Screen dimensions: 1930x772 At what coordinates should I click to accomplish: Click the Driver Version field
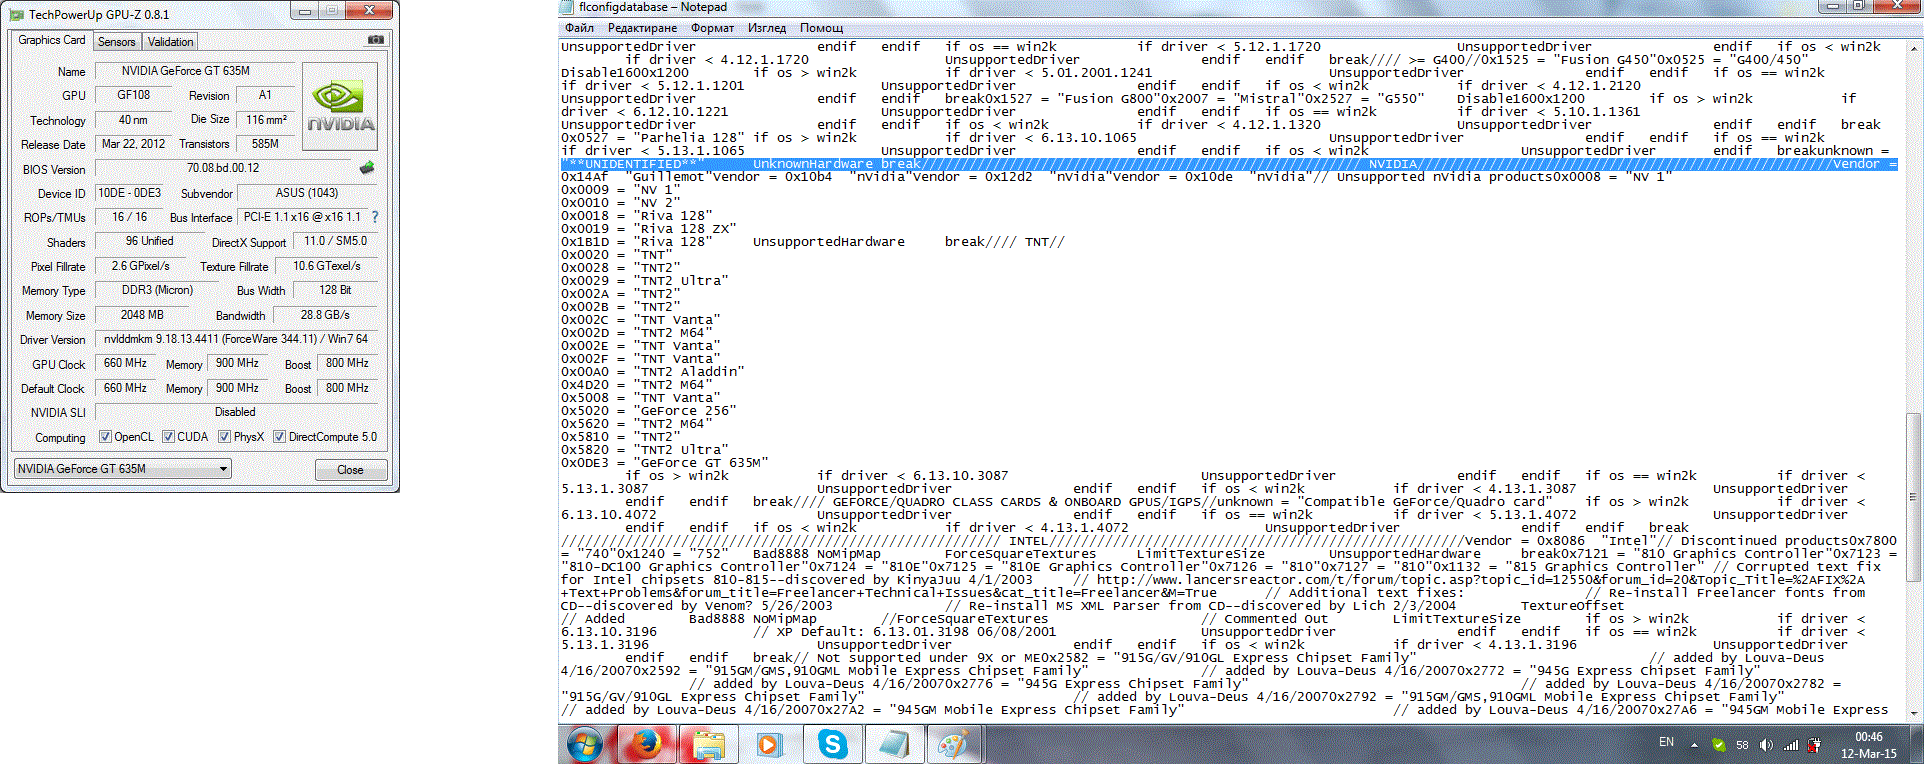pos(236,339)
